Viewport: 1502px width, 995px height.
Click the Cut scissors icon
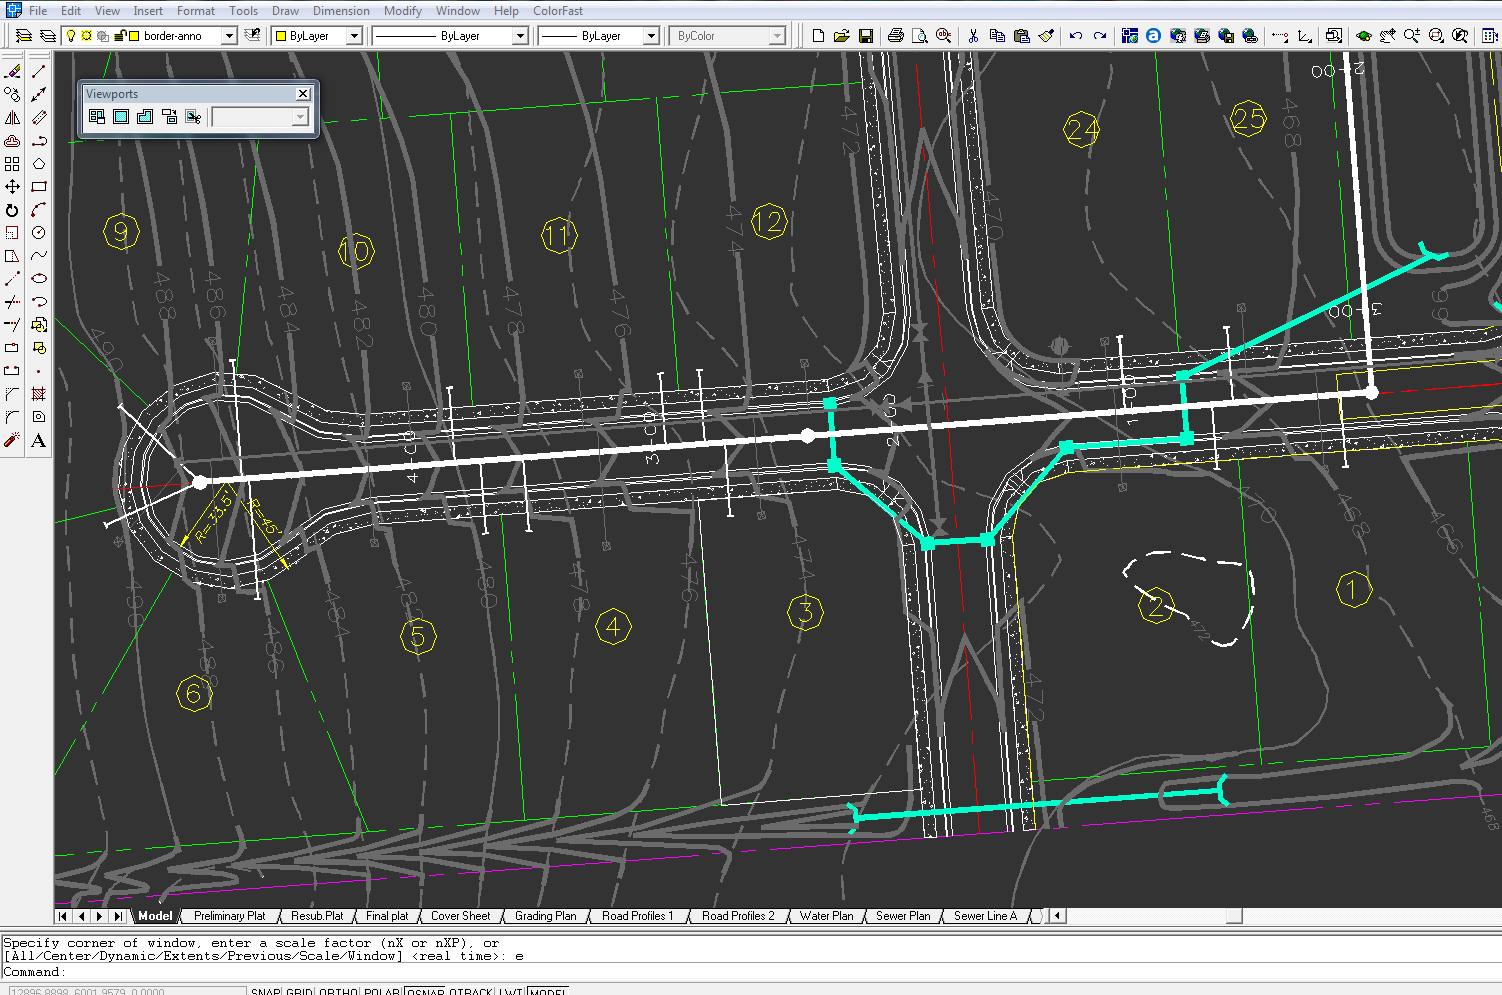pos(973,36)
